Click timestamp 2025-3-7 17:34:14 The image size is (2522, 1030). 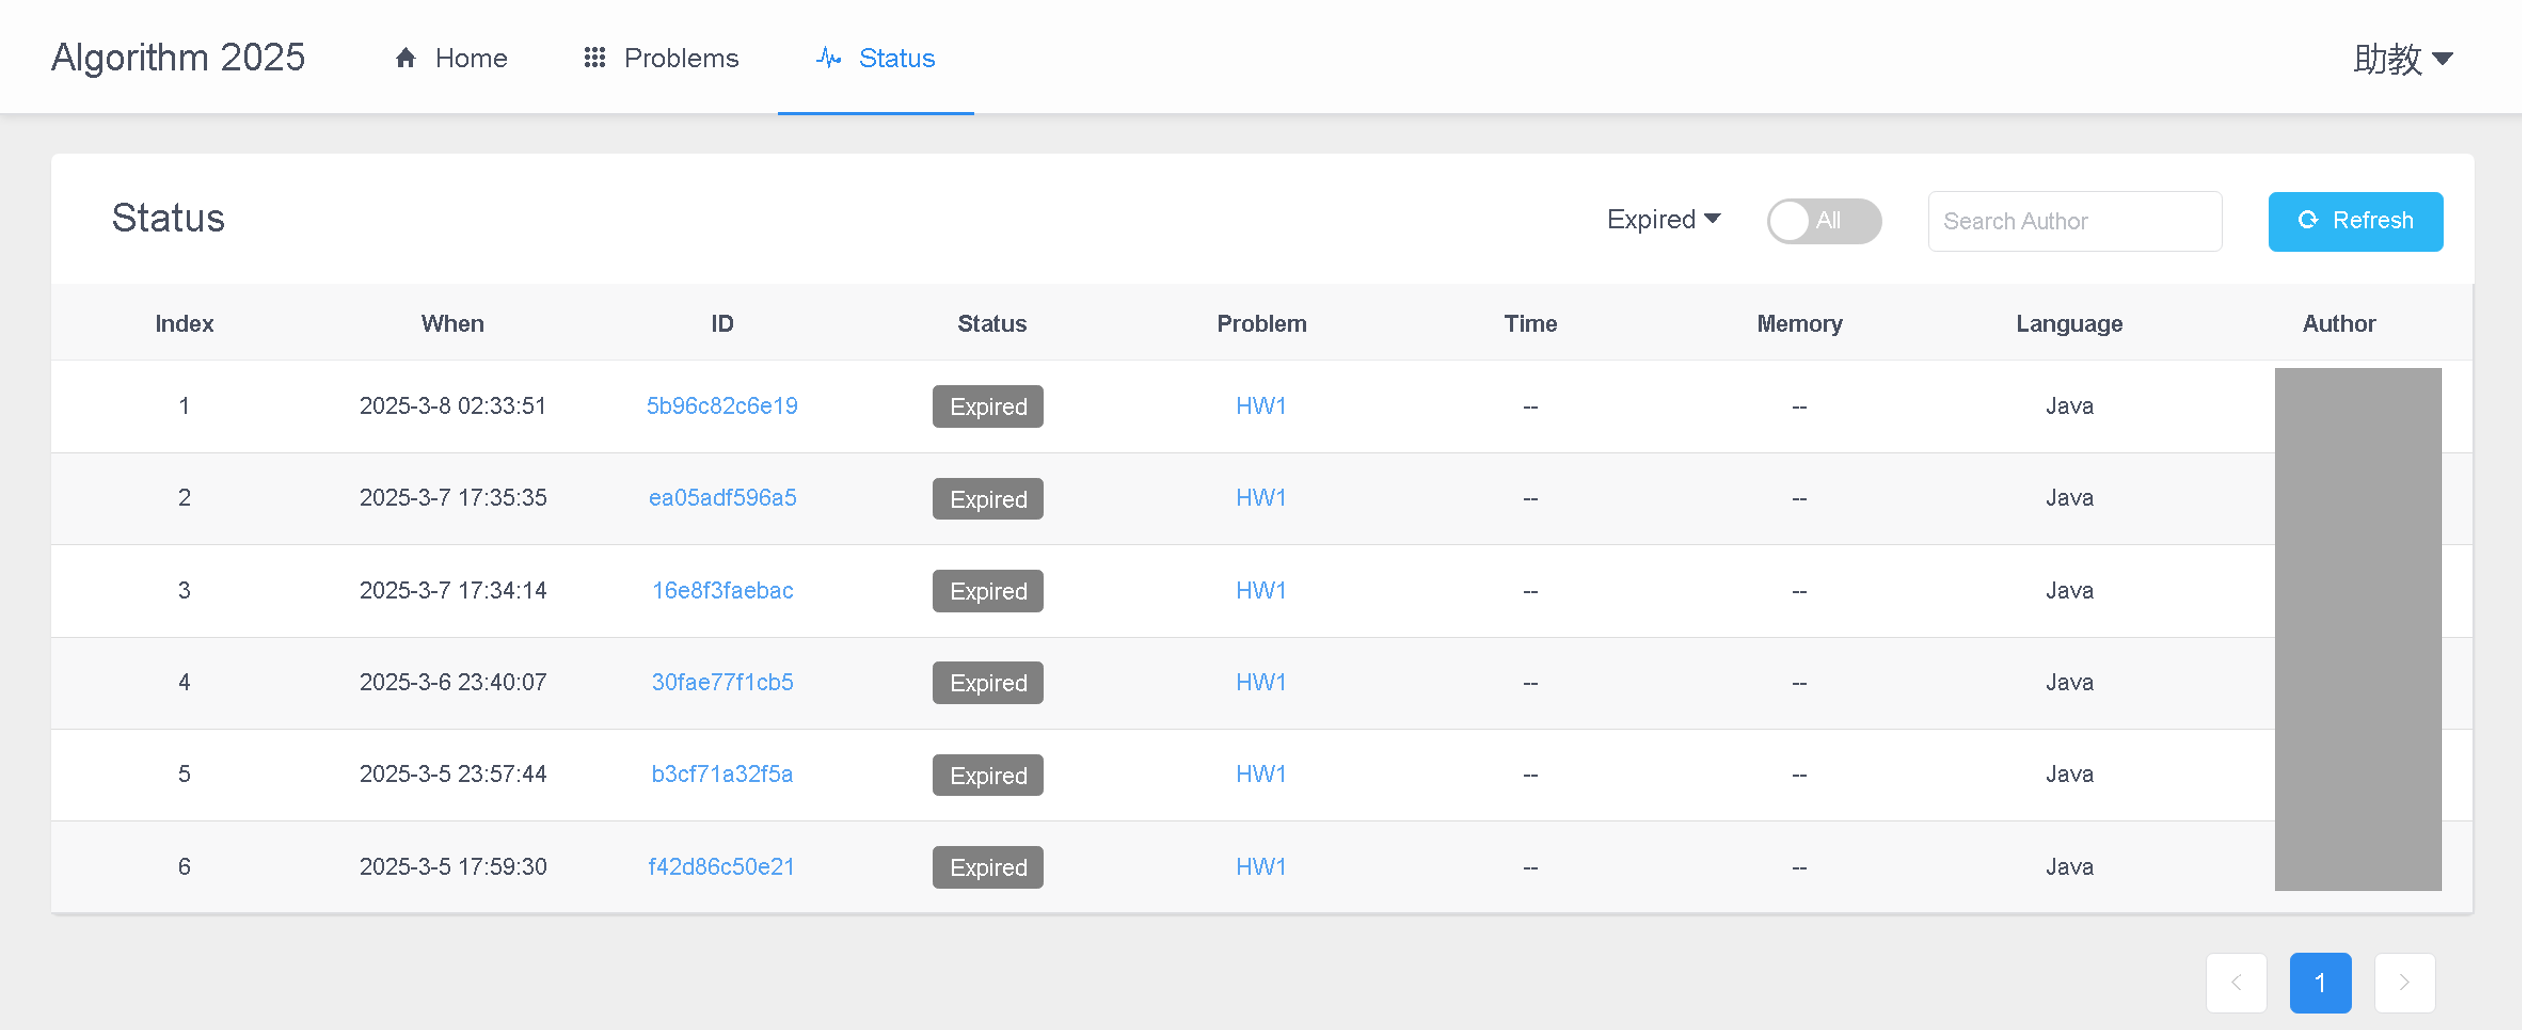pos(453,591)
